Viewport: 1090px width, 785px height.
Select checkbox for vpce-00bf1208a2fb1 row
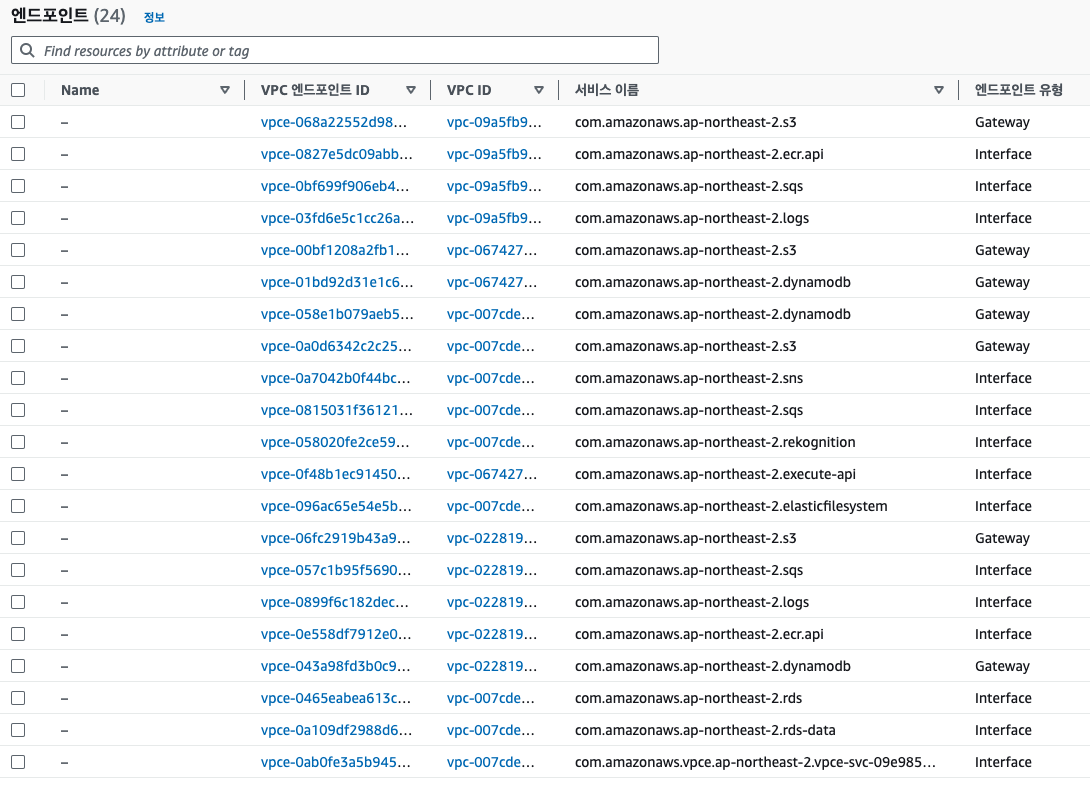point(18,250)
